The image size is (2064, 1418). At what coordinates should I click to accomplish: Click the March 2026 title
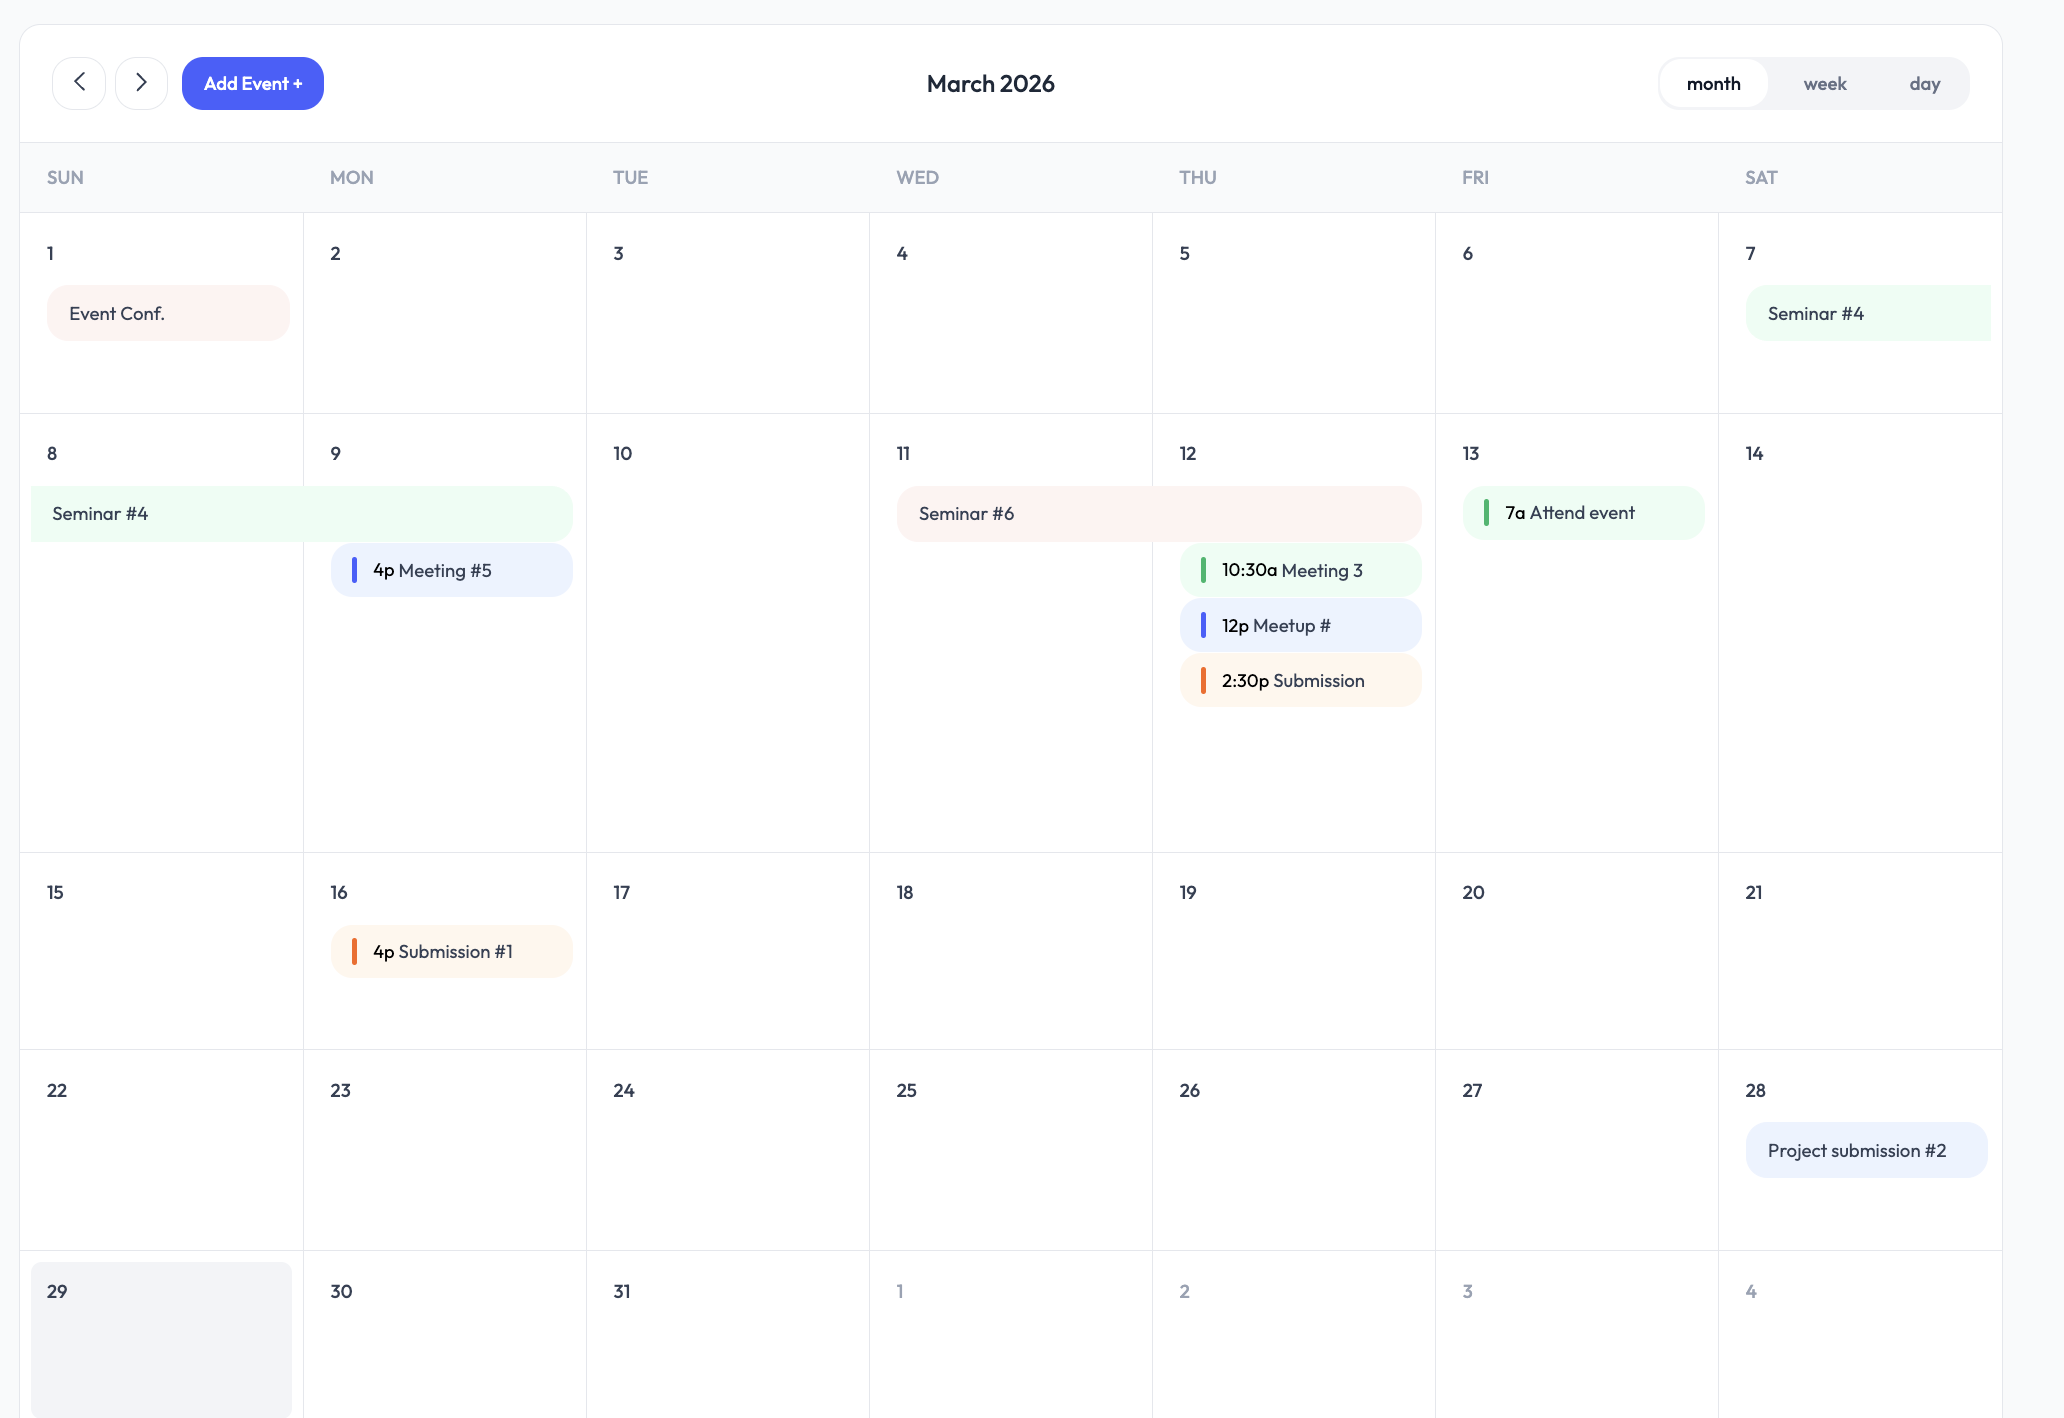coord(990,83)
